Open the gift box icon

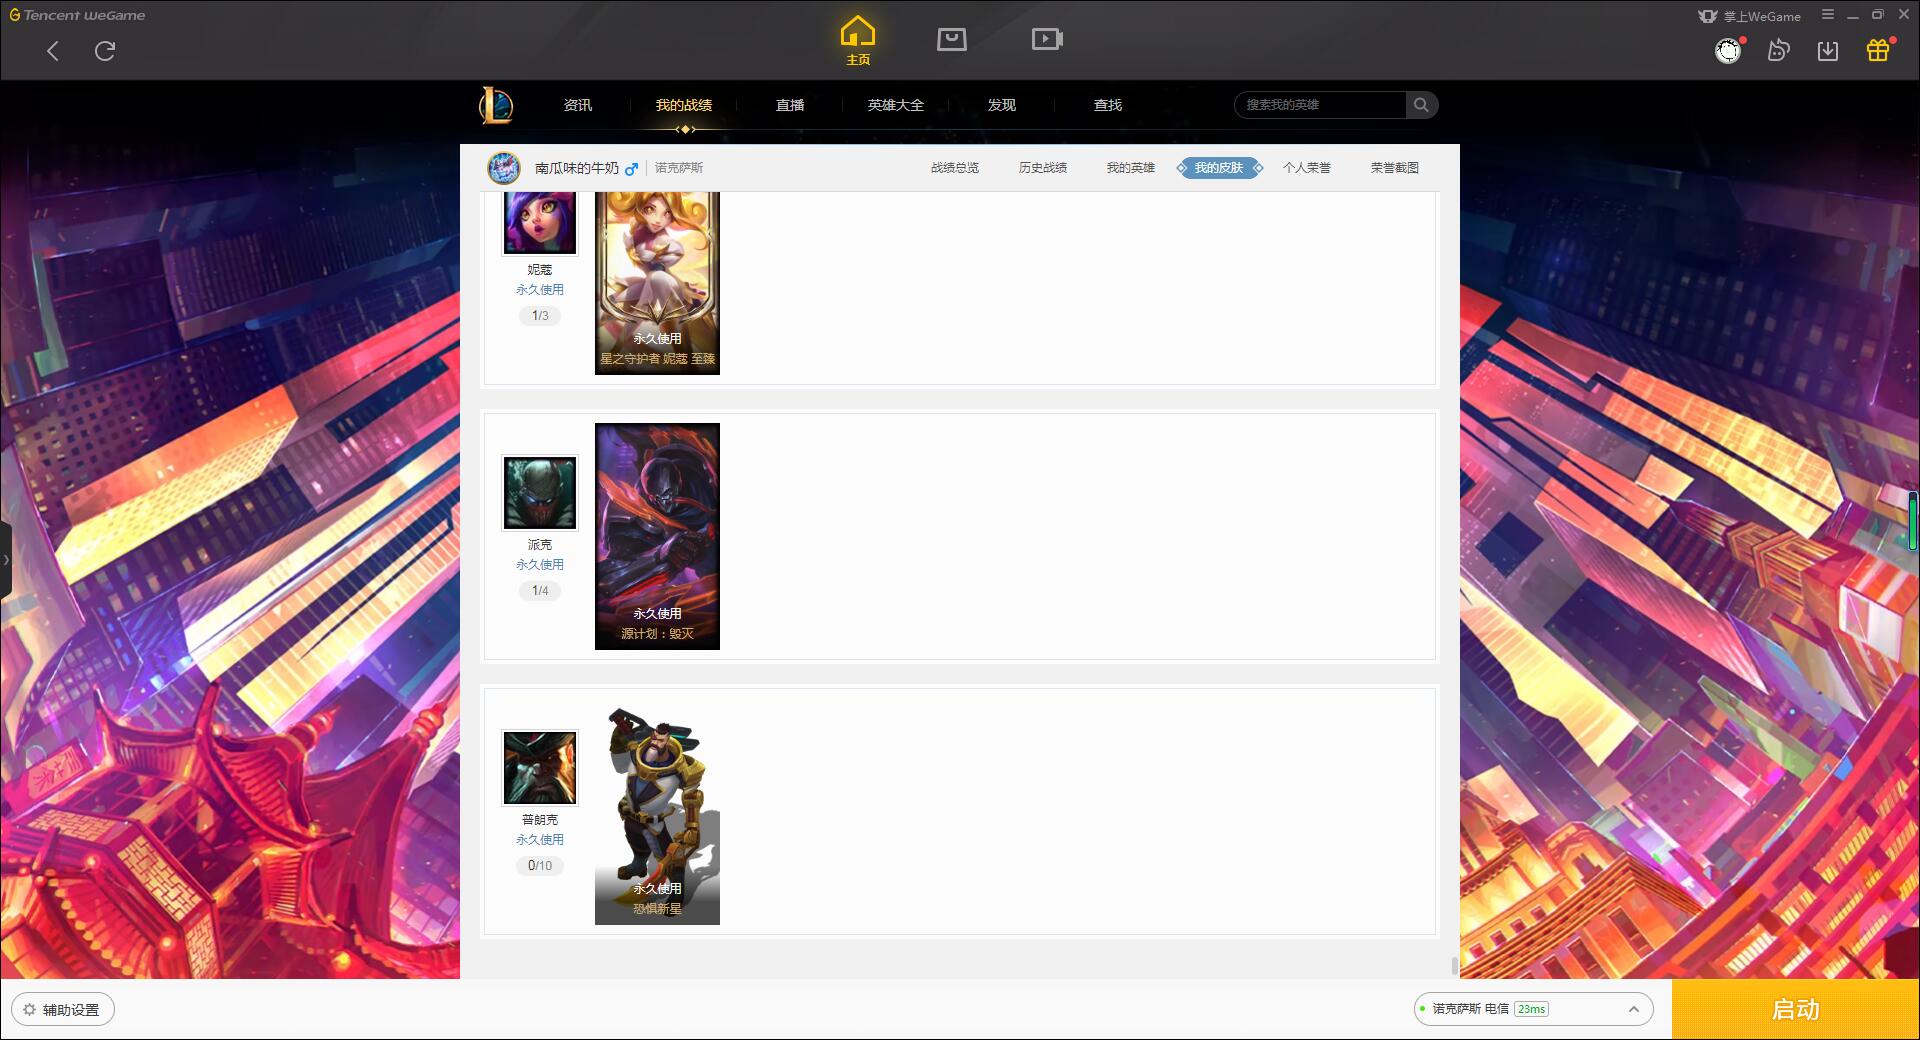[x=1878, y=51]
